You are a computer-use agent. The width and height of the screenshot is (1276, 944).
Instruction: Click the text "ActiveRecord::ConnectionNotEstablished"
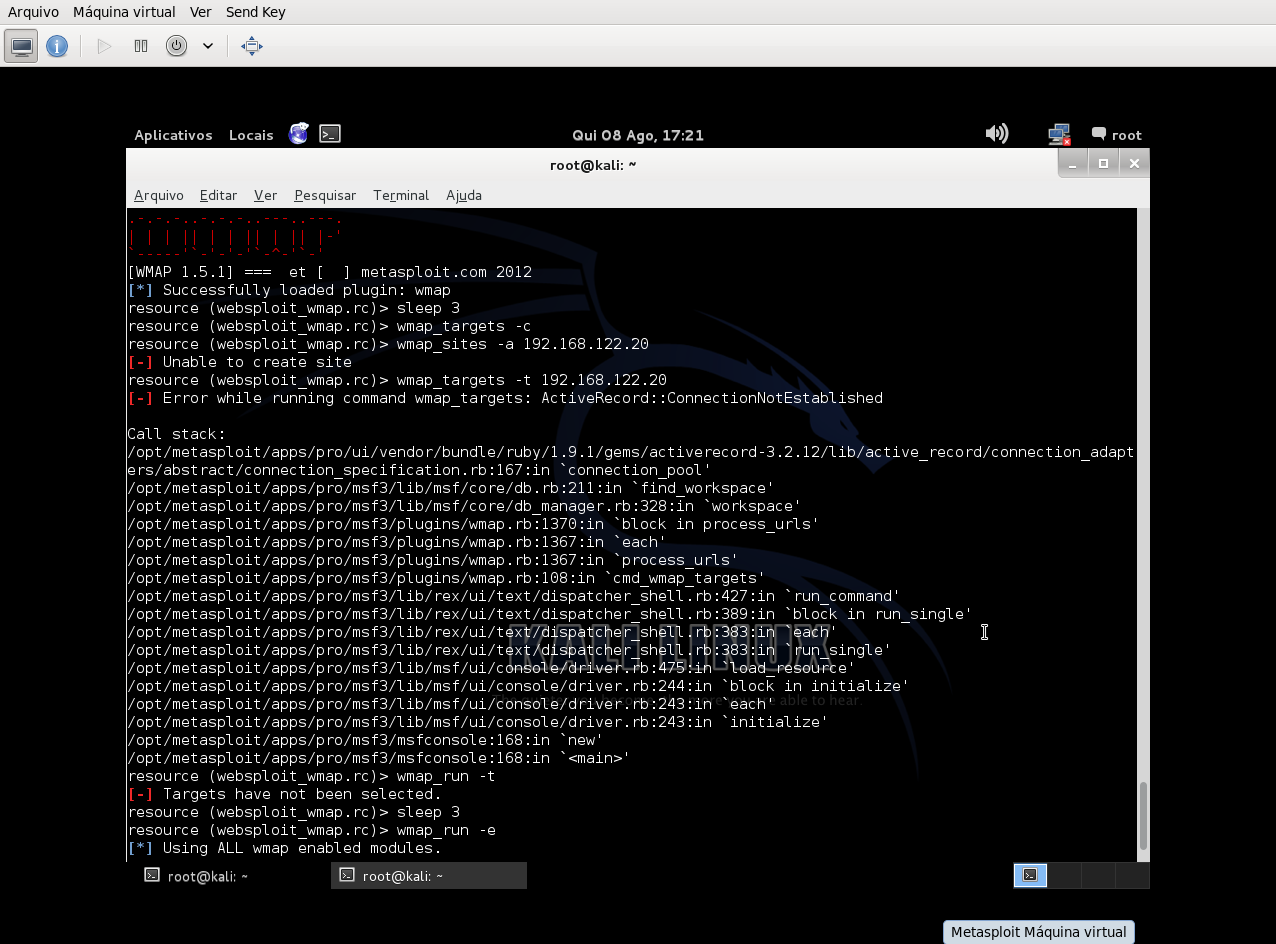712,398
